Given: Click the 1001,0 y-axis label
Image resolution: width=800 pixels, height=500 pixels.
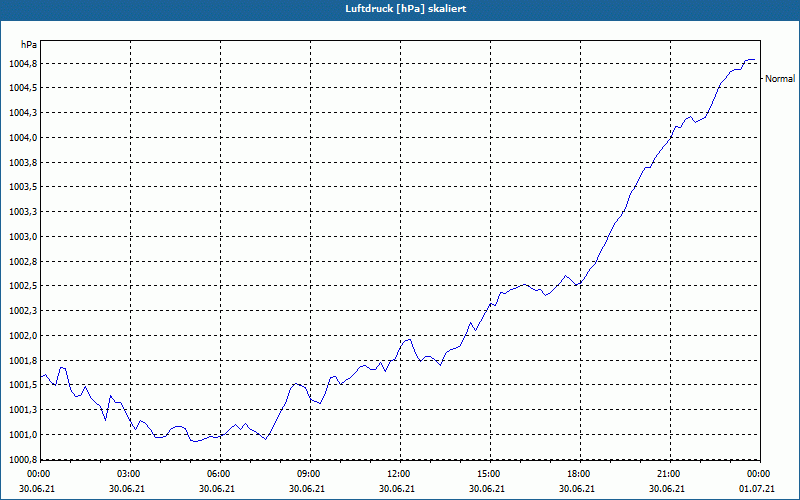Looking at the screenshot, I should 23,435.
